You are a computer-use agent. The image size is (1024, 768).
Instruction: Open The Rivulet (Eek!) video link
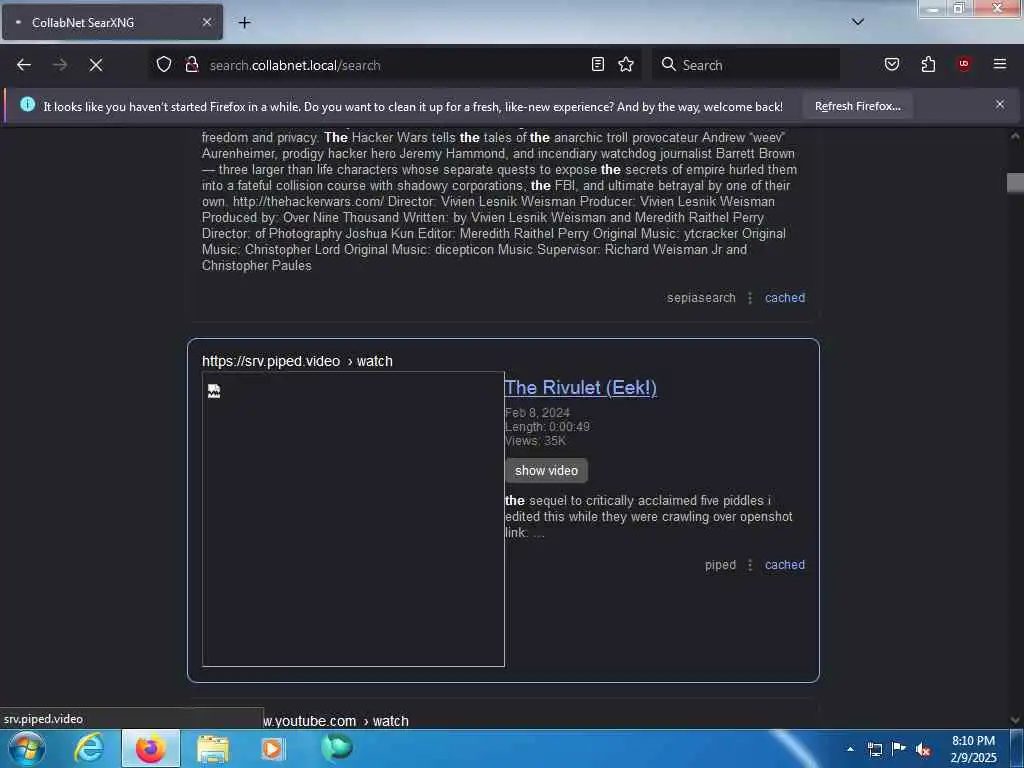point(581,388)
